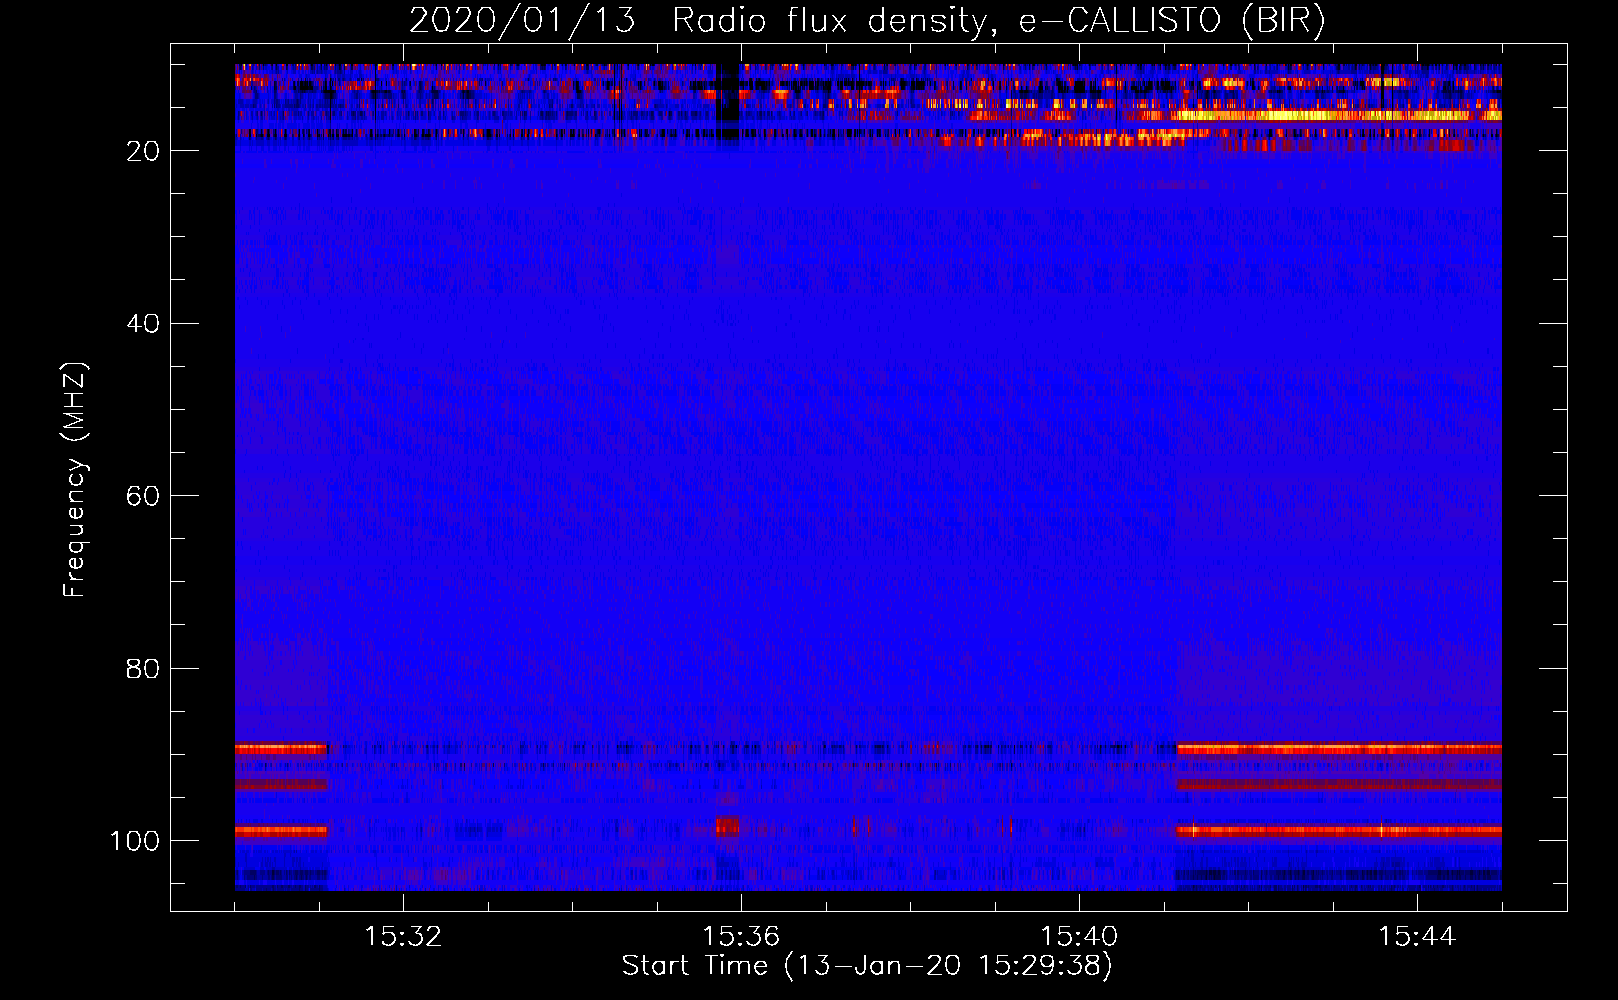1618x1000 pixels.
Task: Click the 60 MHz frequency tick label
Action: (143, 496)
